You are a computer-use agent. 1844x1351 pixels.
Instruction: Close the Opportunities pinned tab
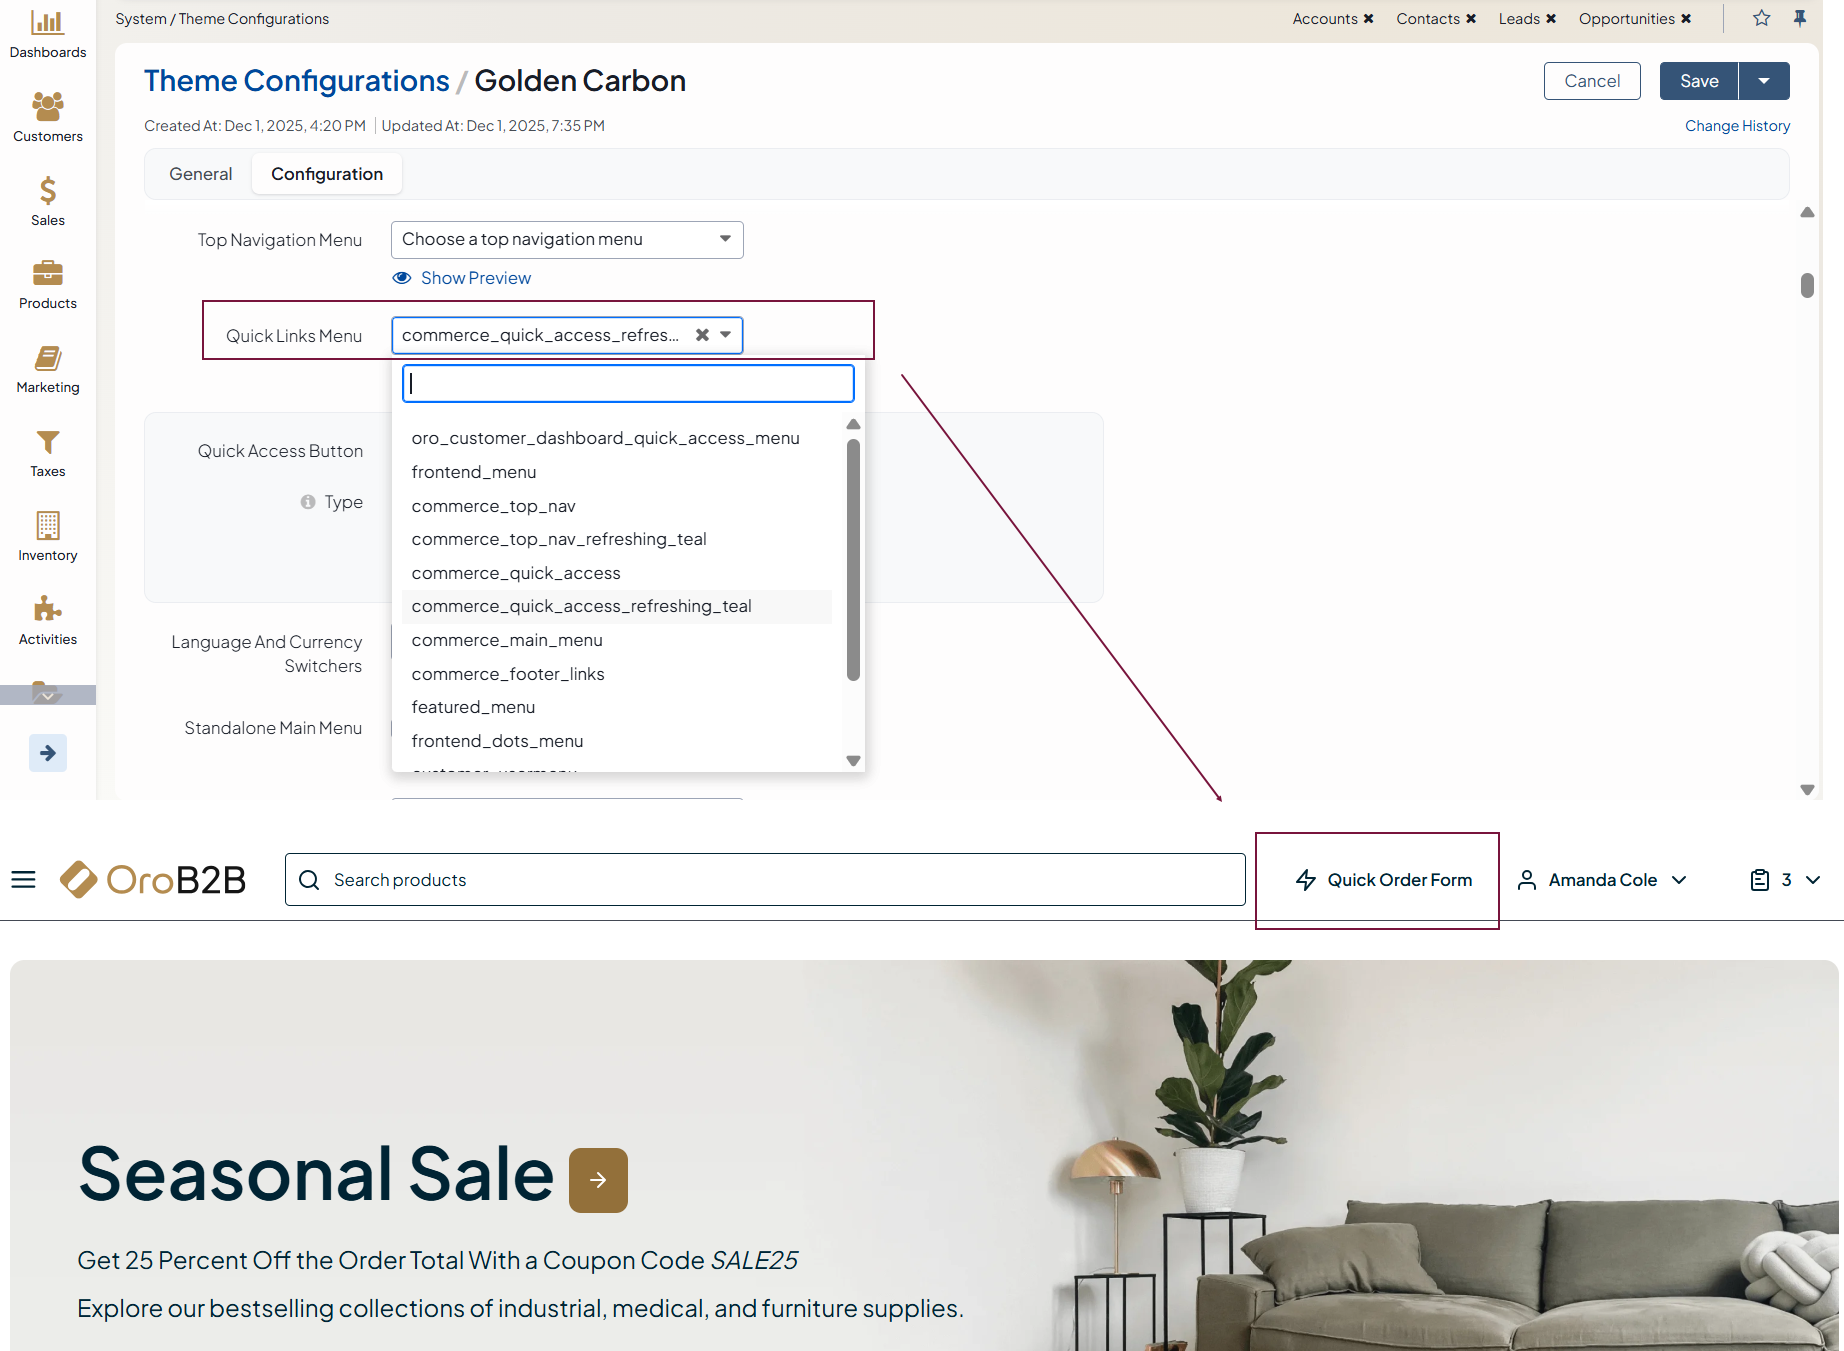click(x=1686, y=19)
